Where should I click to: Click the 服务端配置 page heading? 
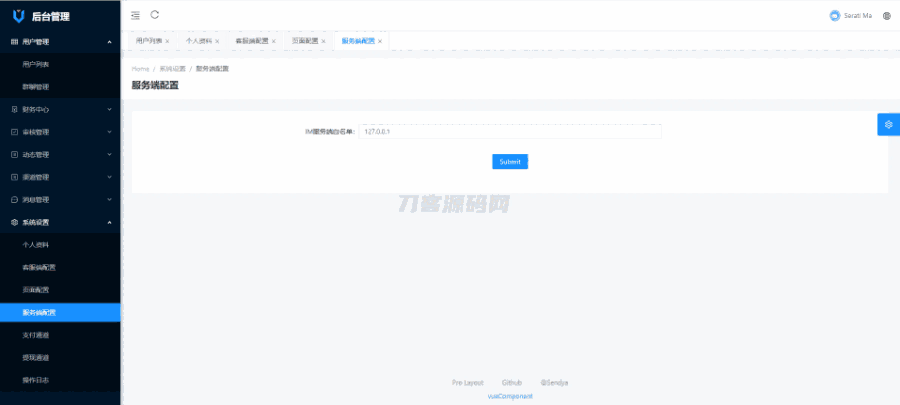click(x=155, y=85)
